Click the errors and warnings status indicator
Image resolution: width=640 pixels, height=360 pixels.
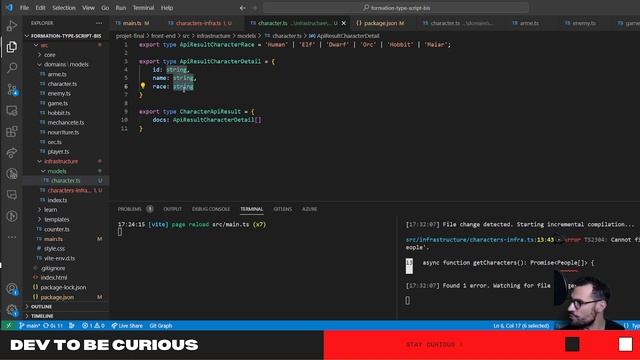click(93, 326)
